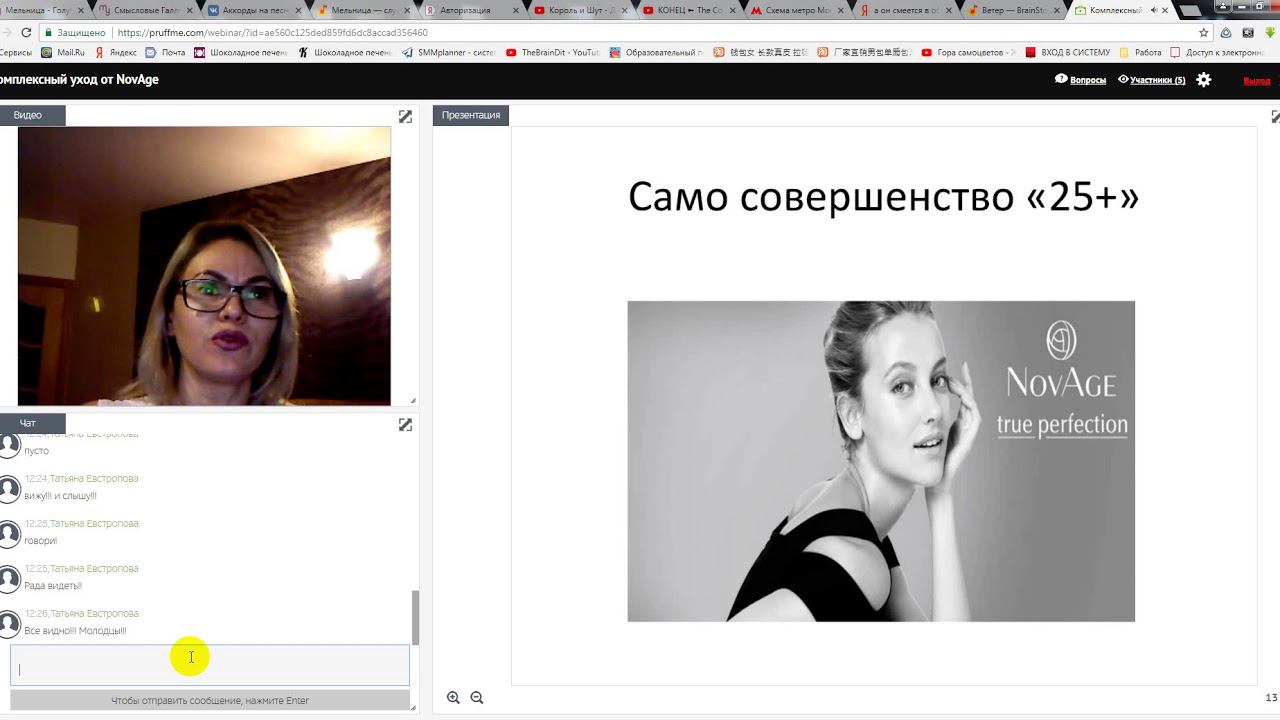Viewport: 1280px width, 720px height.
Task: Open the Почта bookmark
Action: (x=166, y=52)
